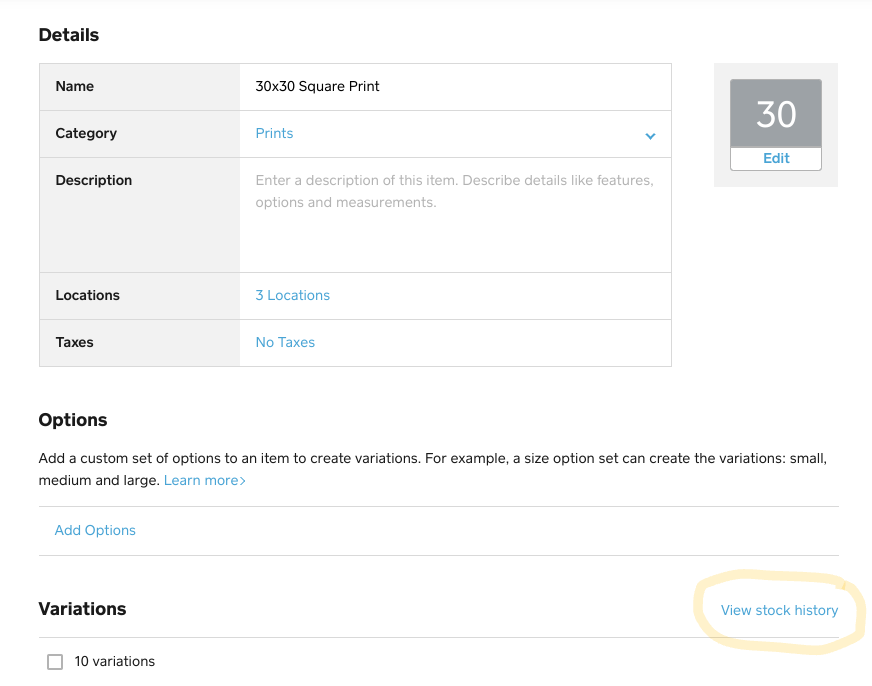Open the "Learn more" link about options
The width and height of the screenshot is (872, 686).
(200, 480)
